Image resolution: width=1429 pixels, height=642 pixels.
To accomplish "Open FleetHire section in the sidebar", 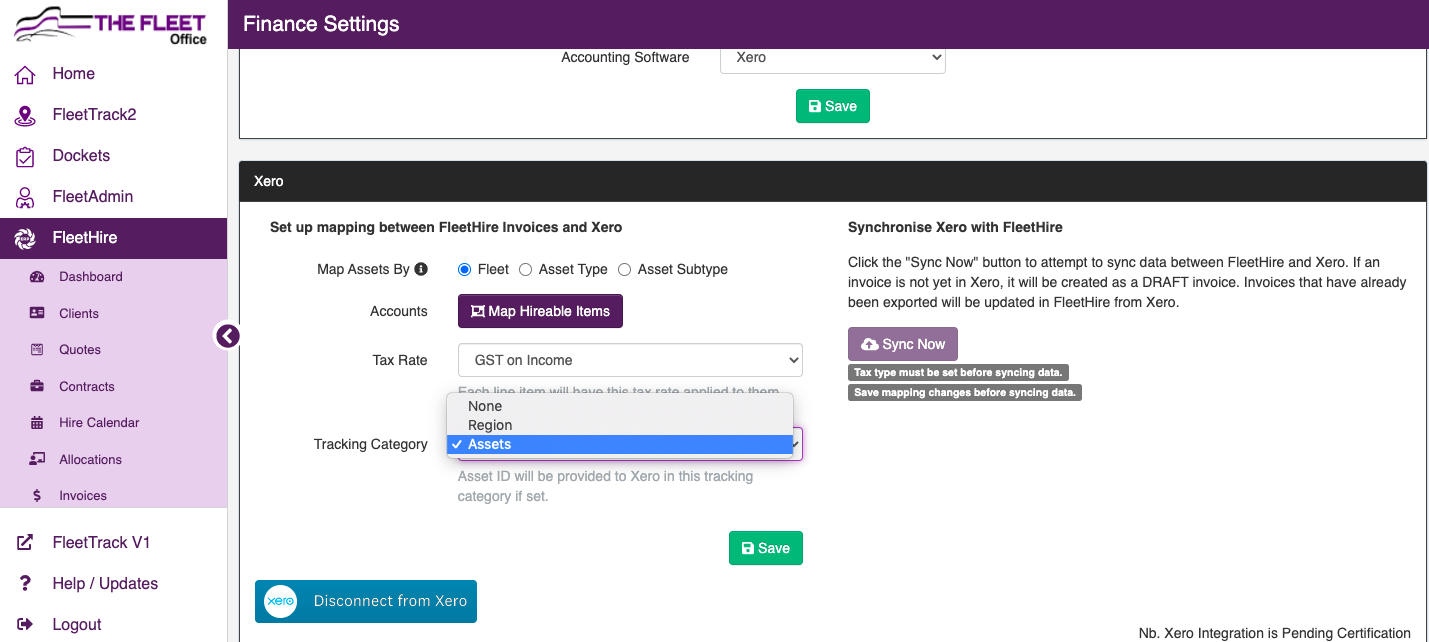I will click(114, 238).
